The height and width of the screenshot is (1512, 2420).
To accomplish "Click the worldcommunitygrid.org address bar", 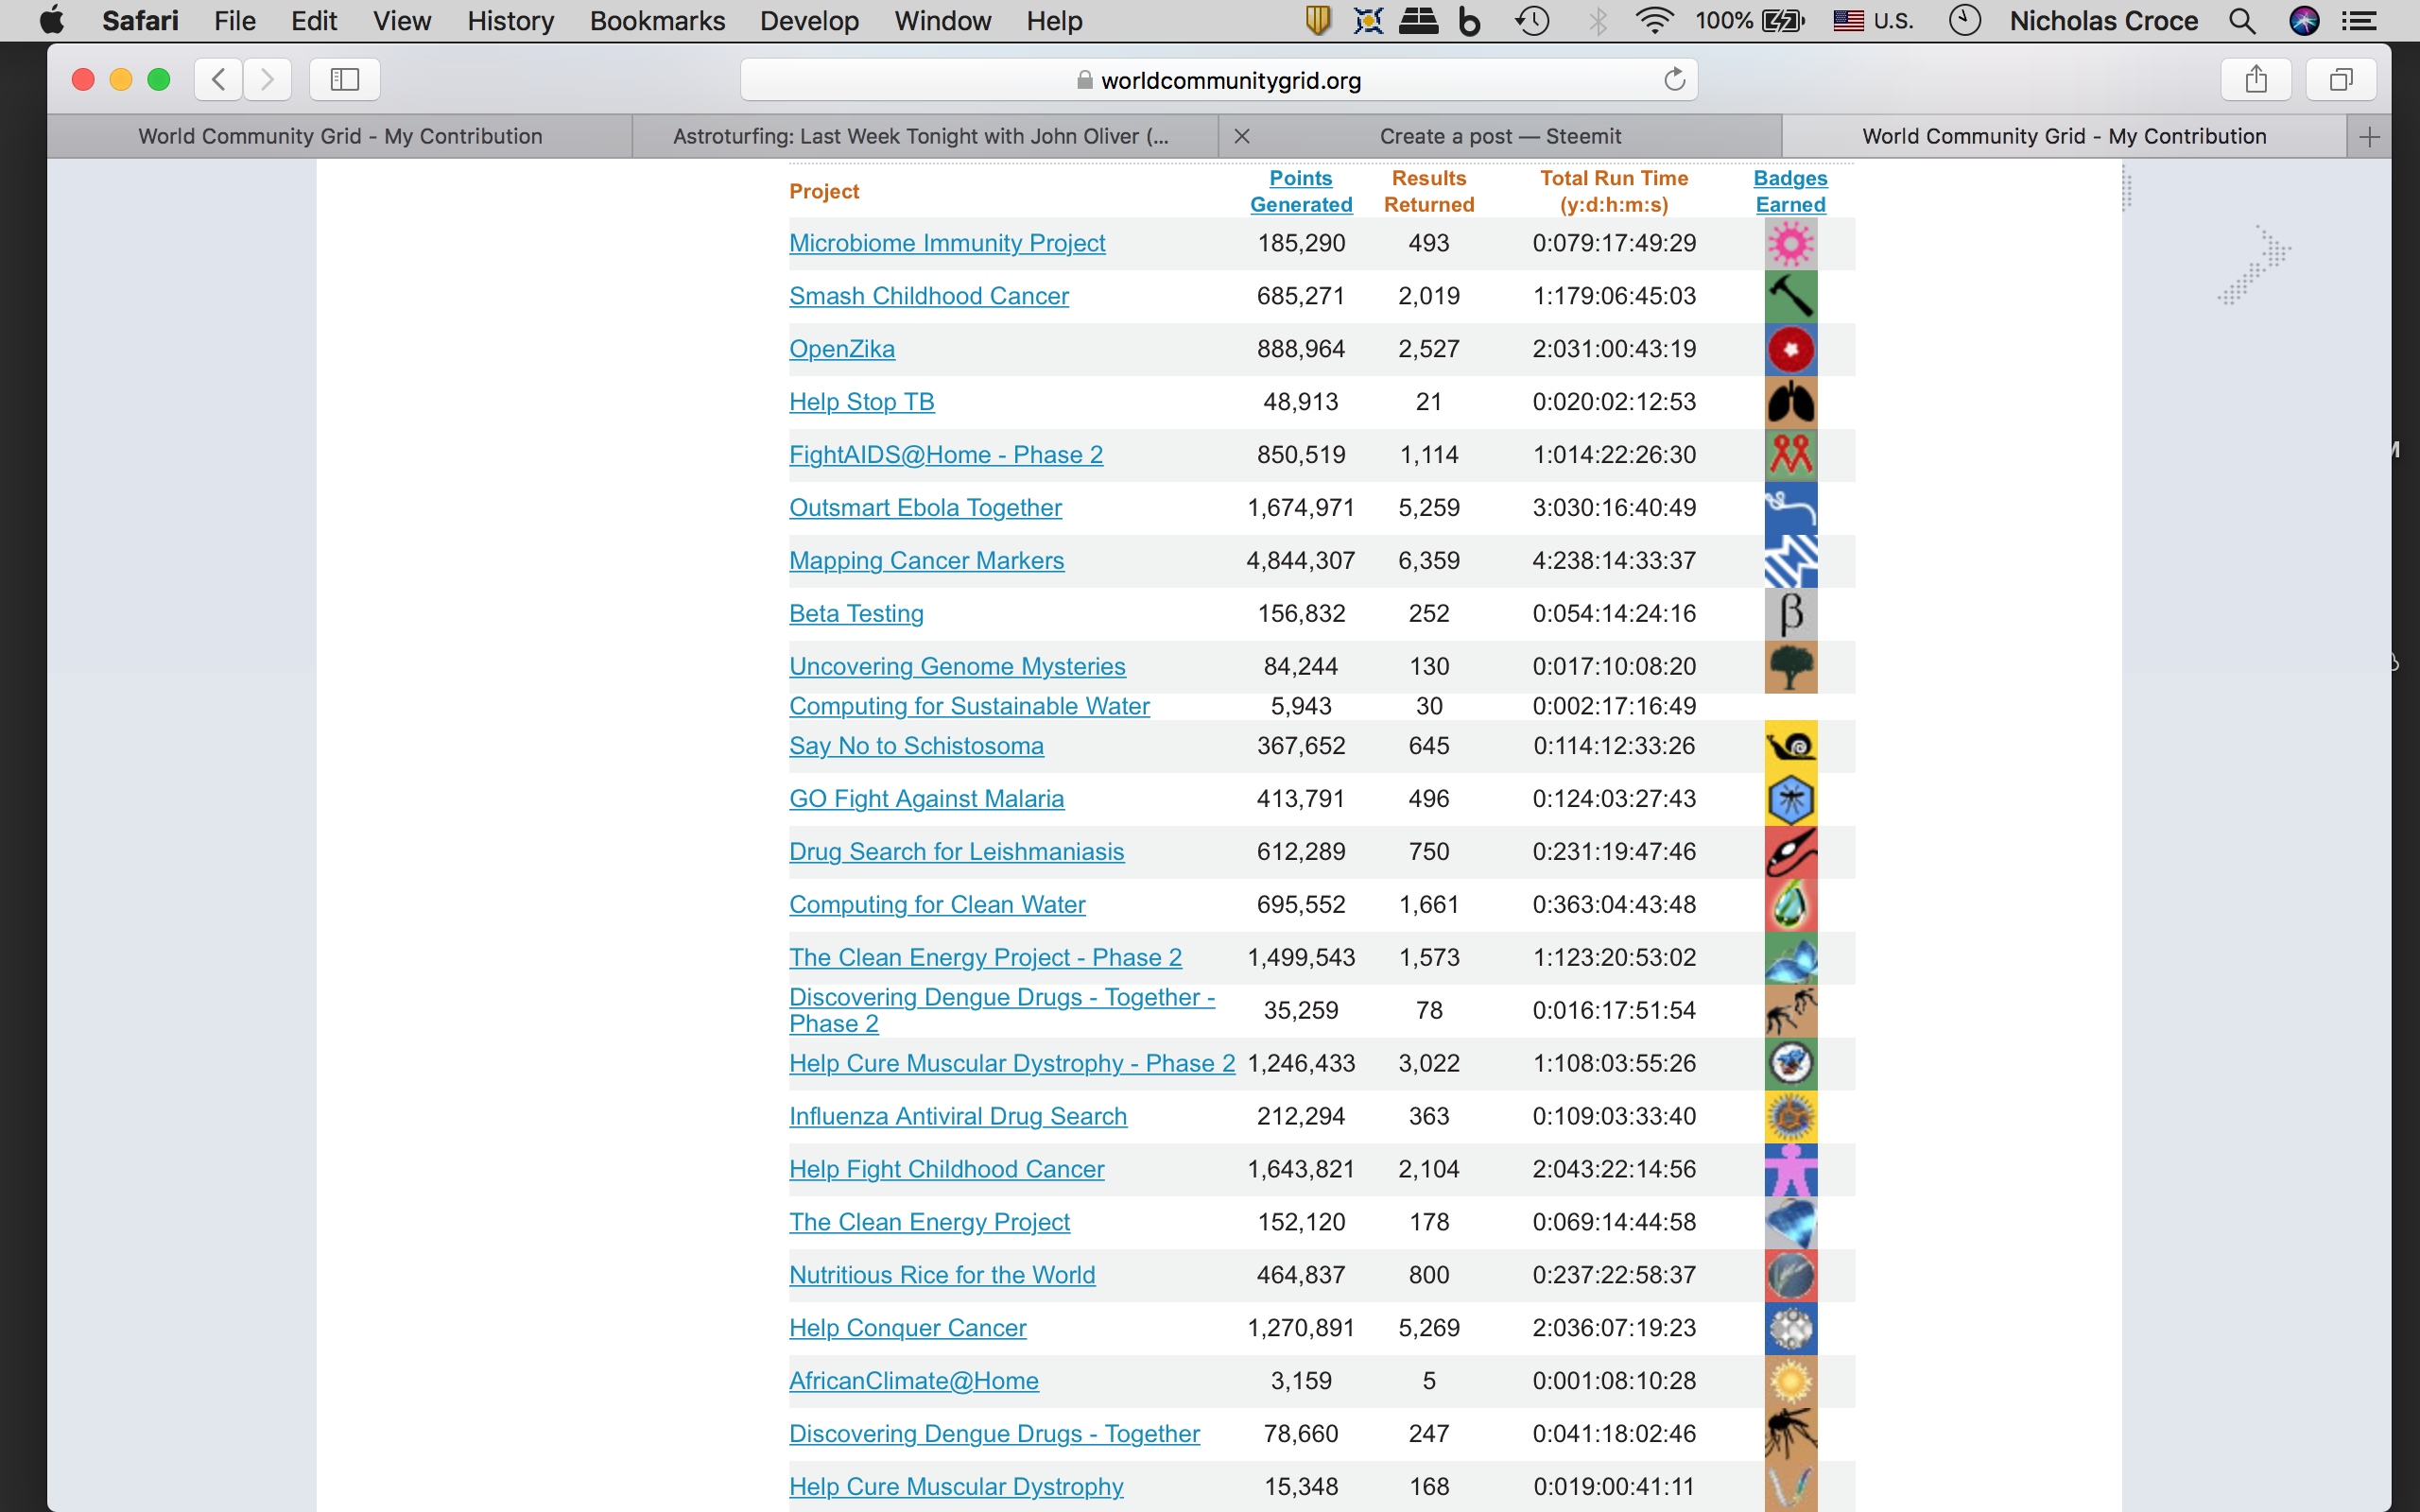I will 1230,80.
